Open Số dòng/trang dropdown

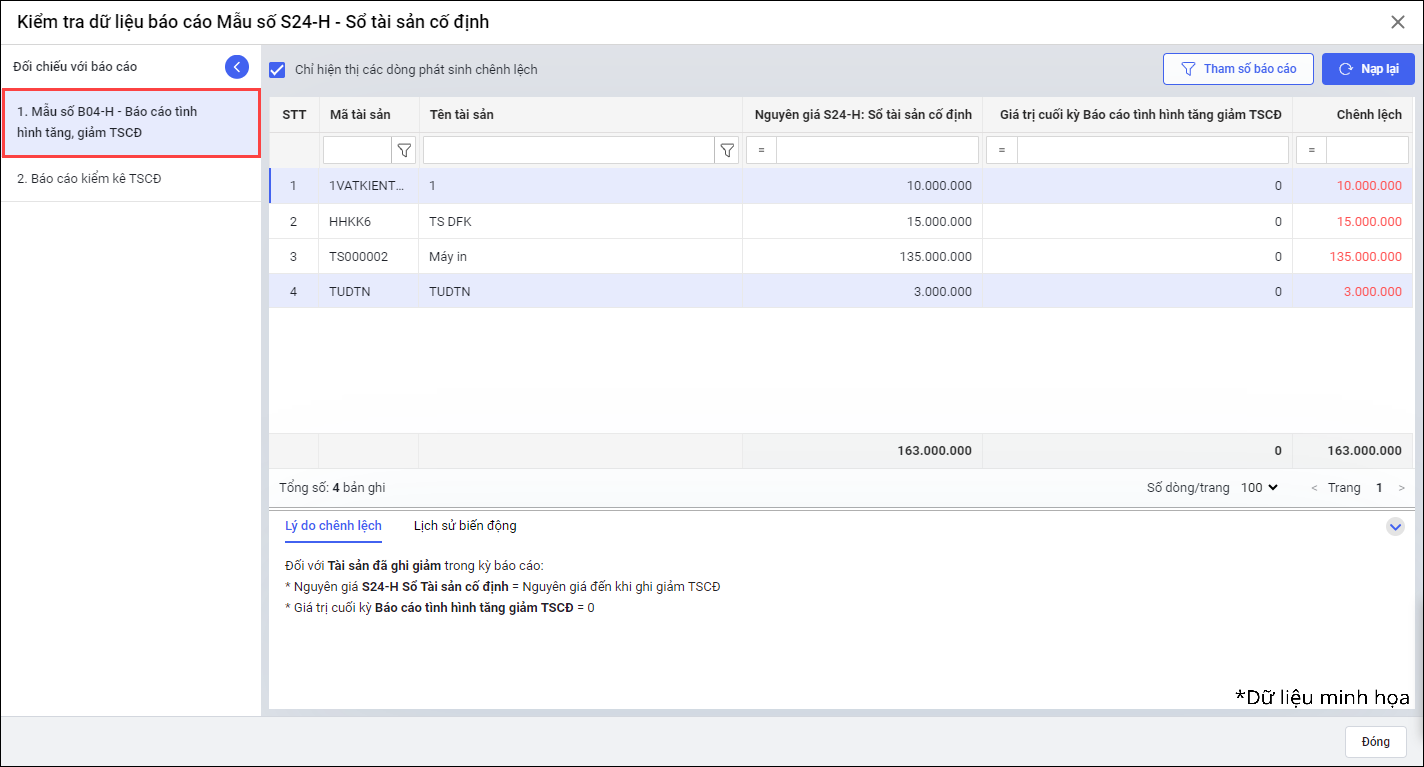(1260, 488)
